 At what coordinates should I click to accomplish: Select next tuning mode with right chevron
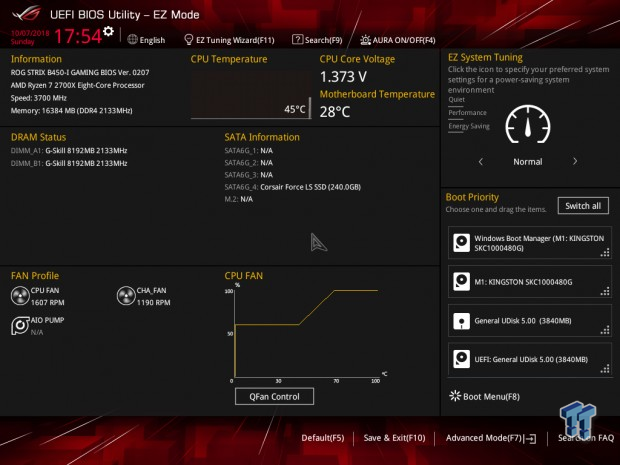tap(575, 161)
